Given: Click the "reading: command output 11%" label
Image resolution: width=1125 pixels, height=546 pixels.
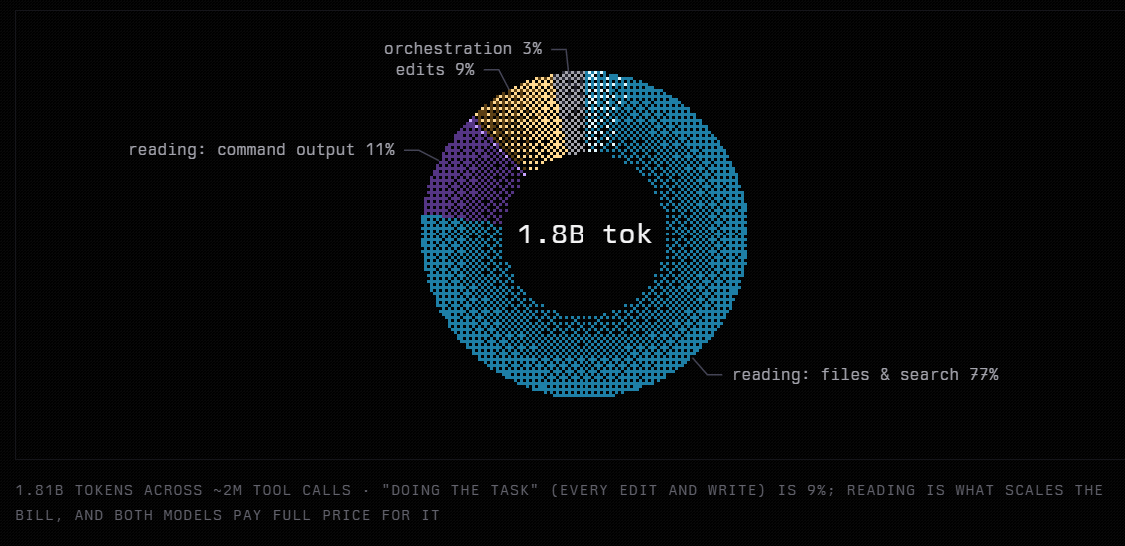Looking at the screenshot, I should coord(261,150).
